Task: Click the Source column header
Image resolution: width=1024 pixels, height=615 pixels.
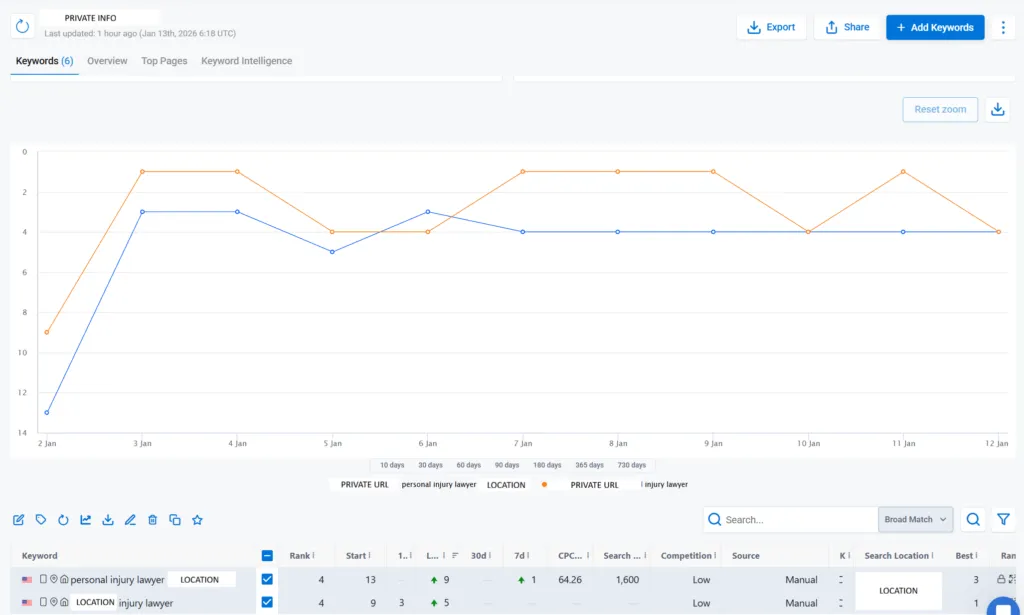Action: [746, 556]
